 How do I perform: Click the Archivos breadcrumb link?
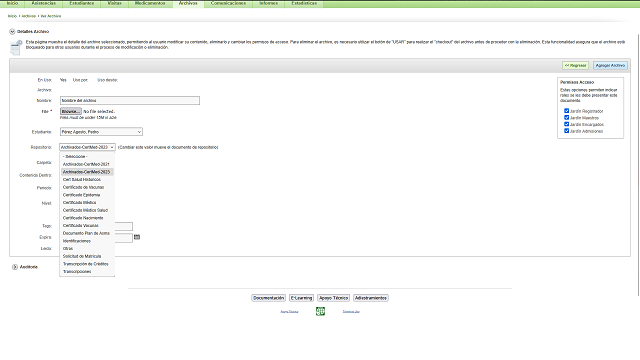(29, 16)
